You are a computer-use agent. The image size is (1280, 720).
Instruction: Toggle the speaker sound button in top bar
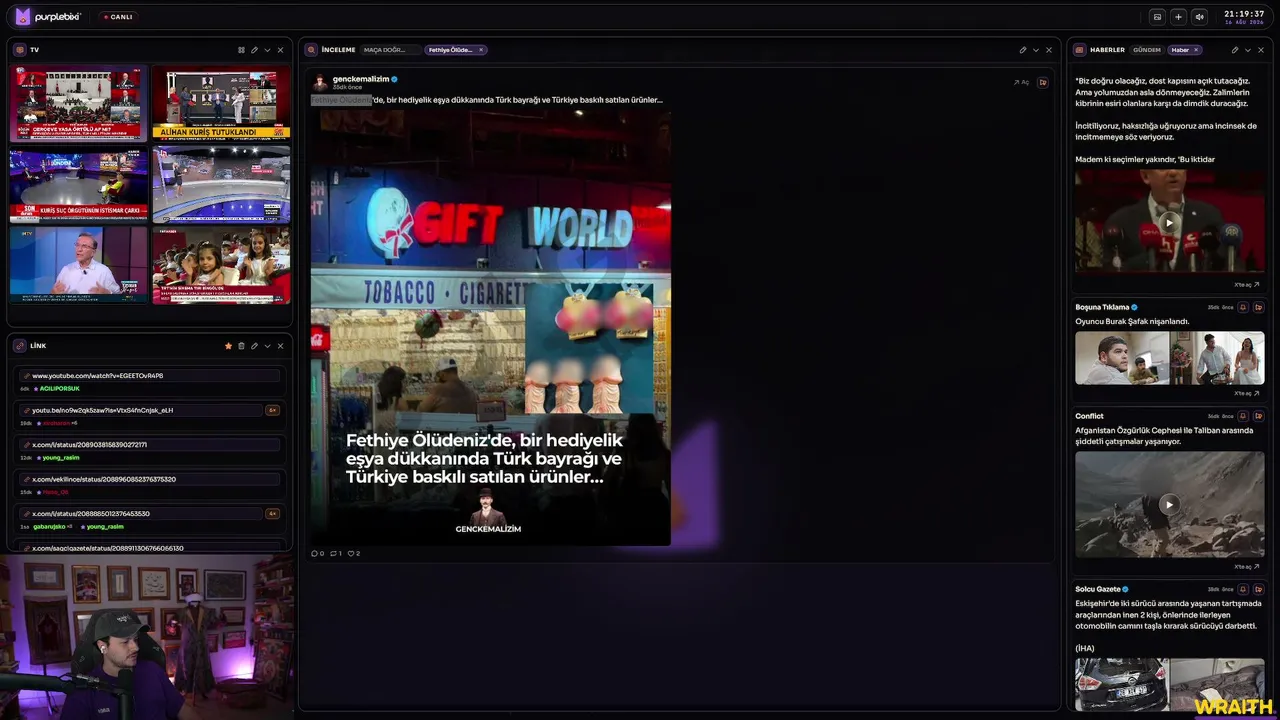(1199, 17)
